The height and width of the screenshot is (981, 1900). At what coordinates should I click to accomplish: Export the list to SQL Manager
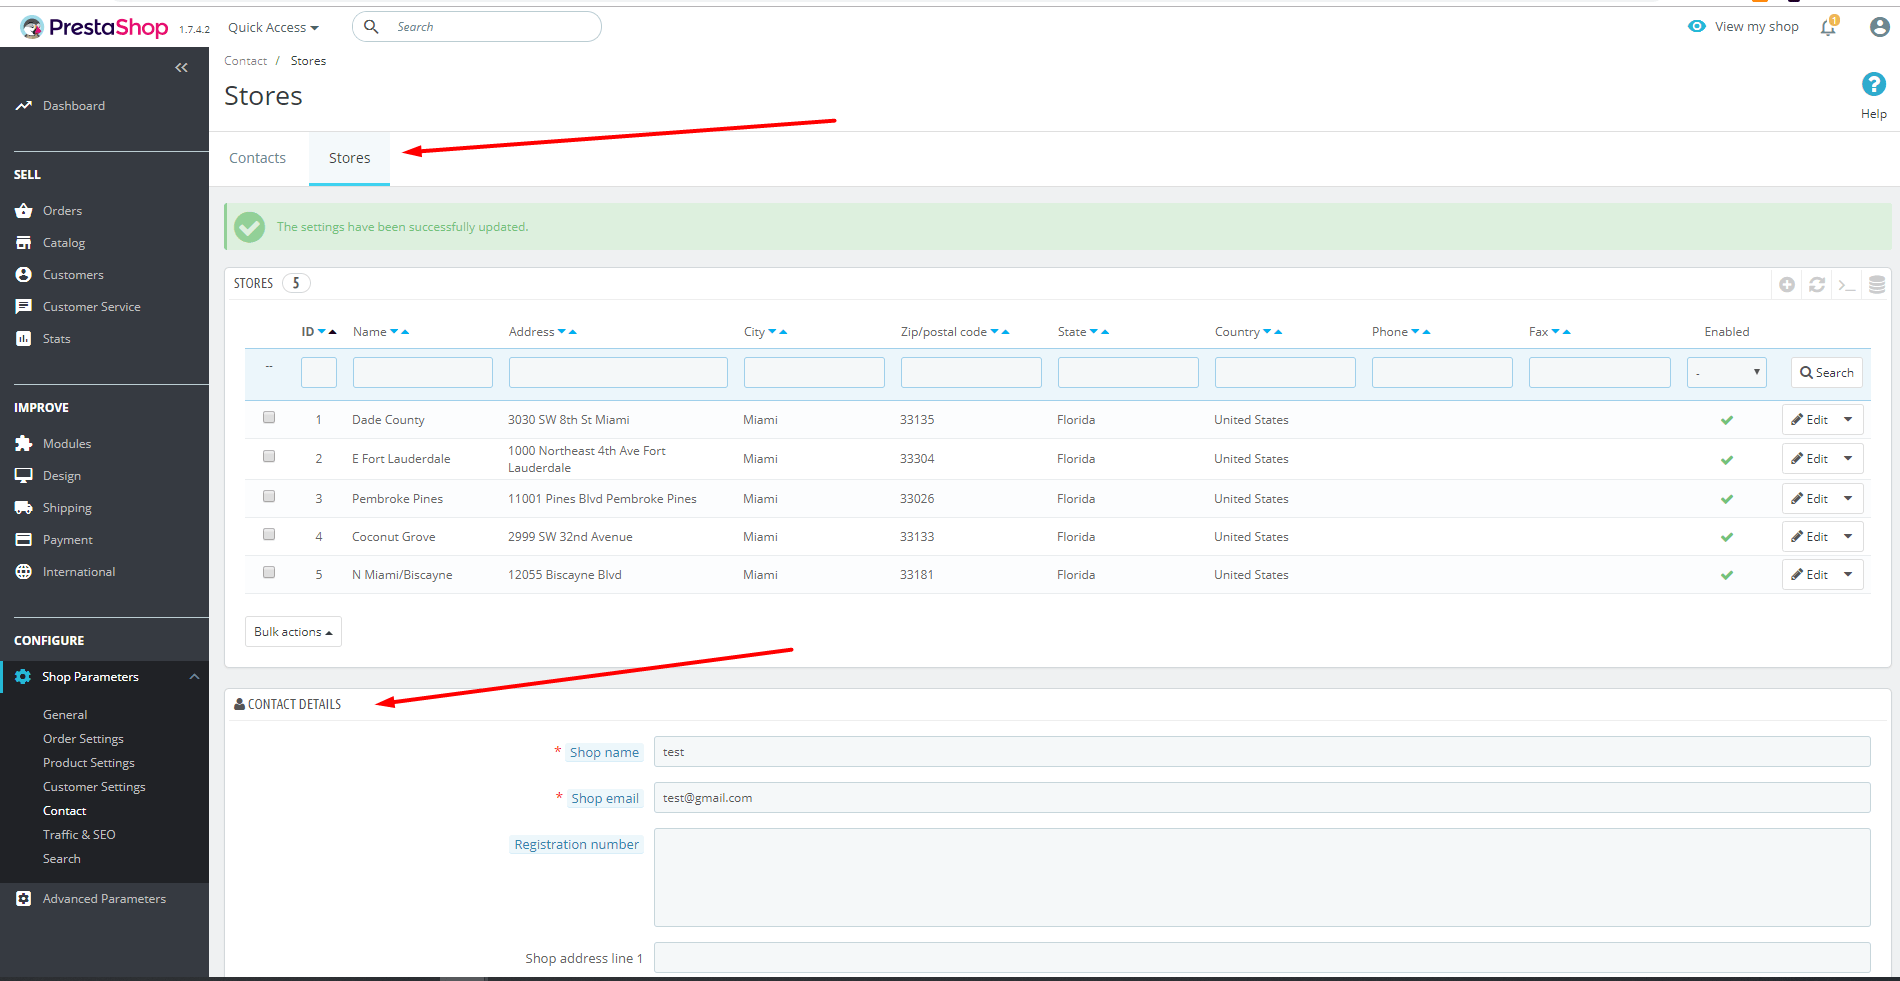(1877, 285)
